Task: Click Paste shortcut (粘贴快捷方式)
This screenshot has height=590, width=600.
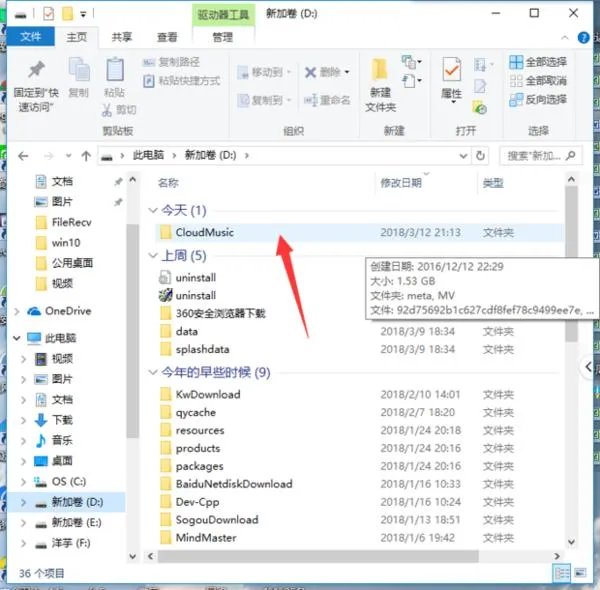Action: (182, 81)
